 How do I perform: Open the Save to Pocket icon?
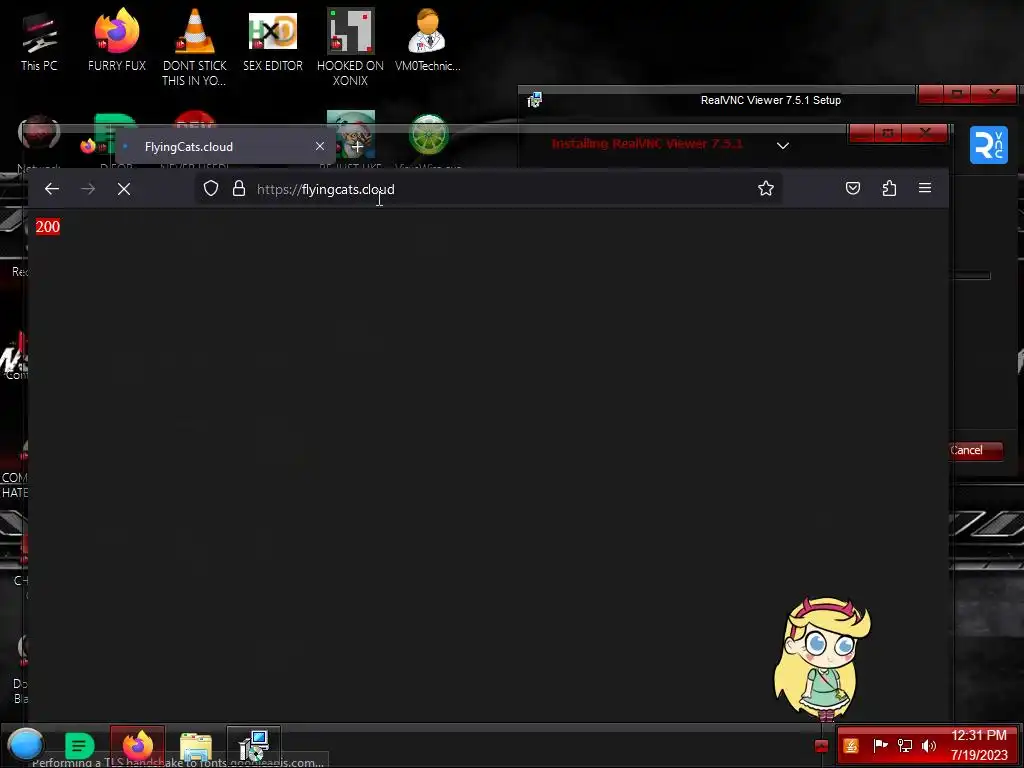[853, 189]
